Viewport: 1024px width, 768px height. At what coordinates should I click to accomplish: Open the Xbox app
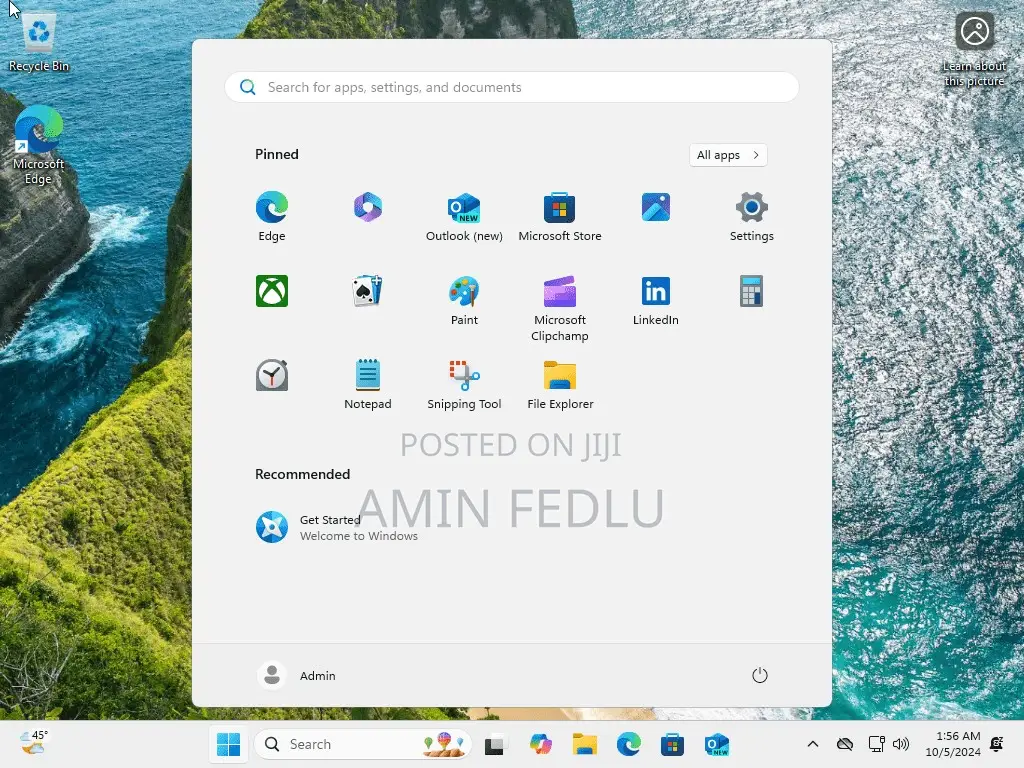coord(272,290)
